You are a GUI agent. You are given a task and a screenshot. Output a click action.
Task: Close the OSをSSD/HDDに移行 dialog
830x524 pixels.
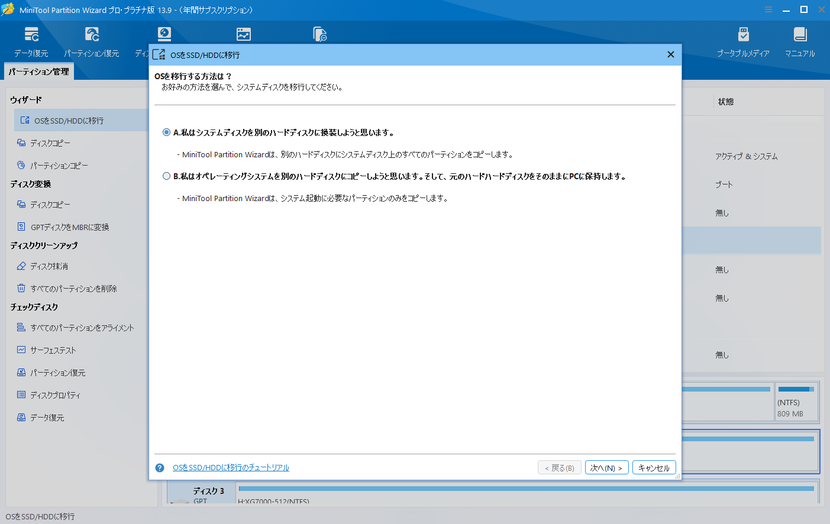click(671, 55)
